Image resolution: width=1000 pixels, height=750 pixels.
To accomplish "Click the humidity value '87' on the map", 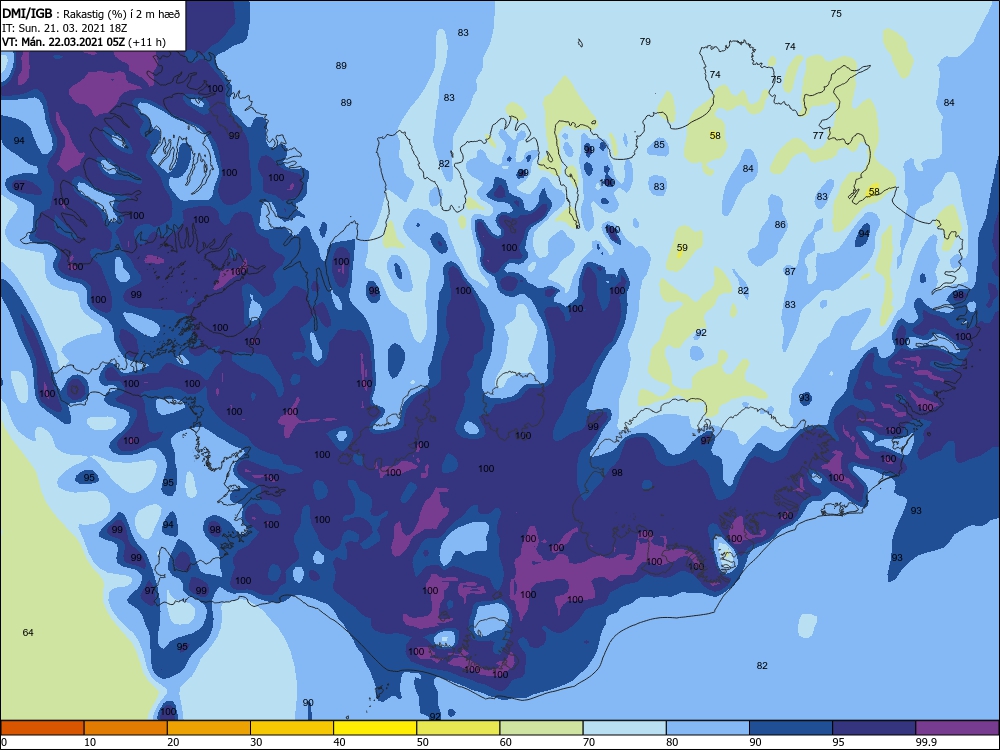I will point(790,272).
